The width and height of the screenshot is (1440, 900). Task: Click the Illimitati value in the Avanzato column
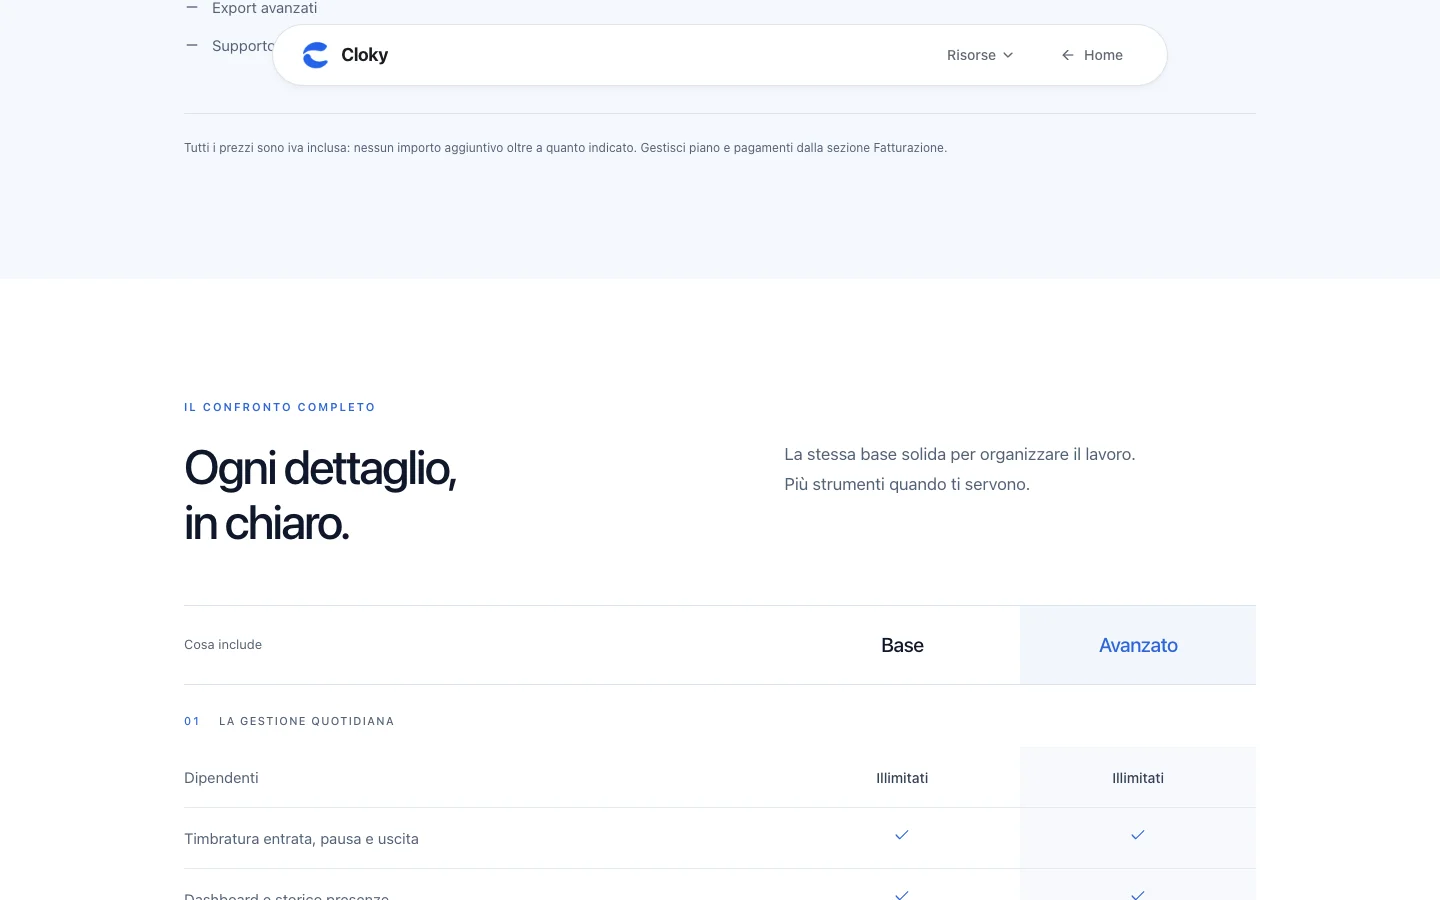click(x=1138, y=778)
